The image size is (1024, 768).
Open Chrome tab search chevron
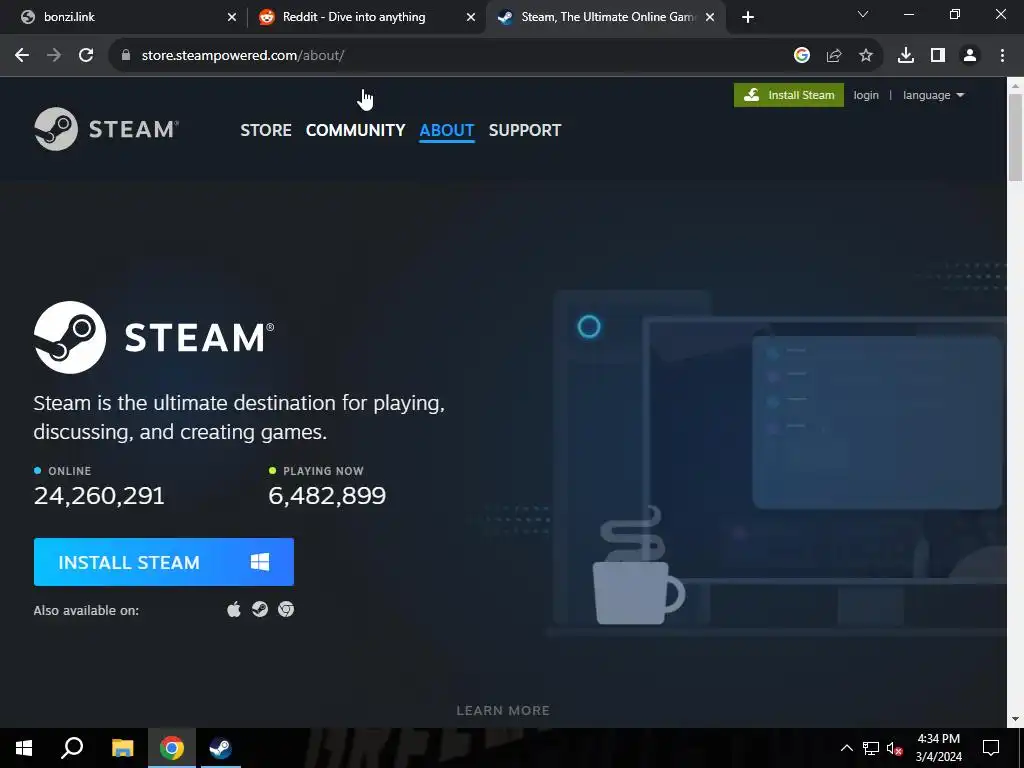click(x=863, y=14)
